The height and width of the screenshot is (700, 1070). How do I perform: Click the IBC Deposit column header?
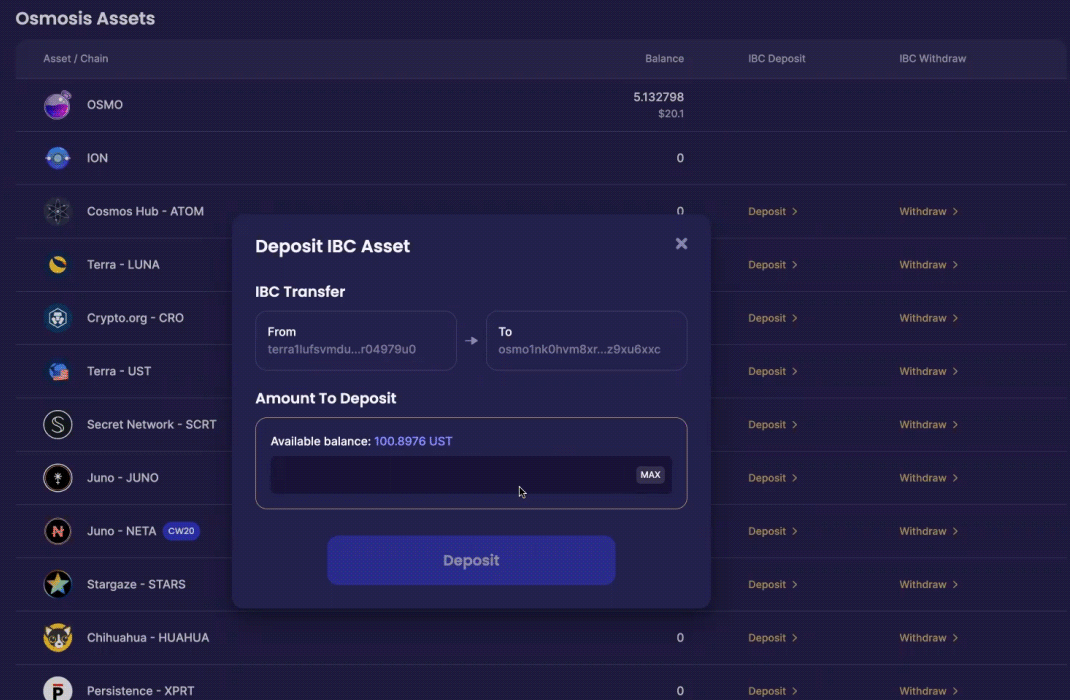click(777, 59)
